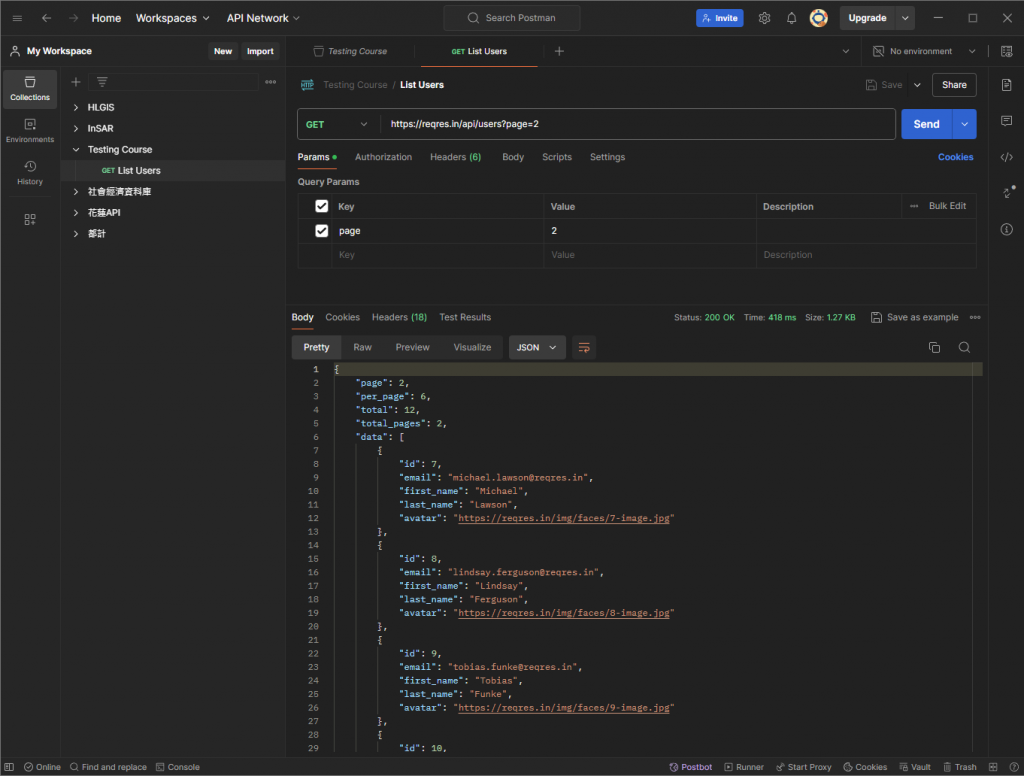Uncheck the page parameter checkbox
The height and width of the screenshot is (776, 1024).
tap(321, 231)
